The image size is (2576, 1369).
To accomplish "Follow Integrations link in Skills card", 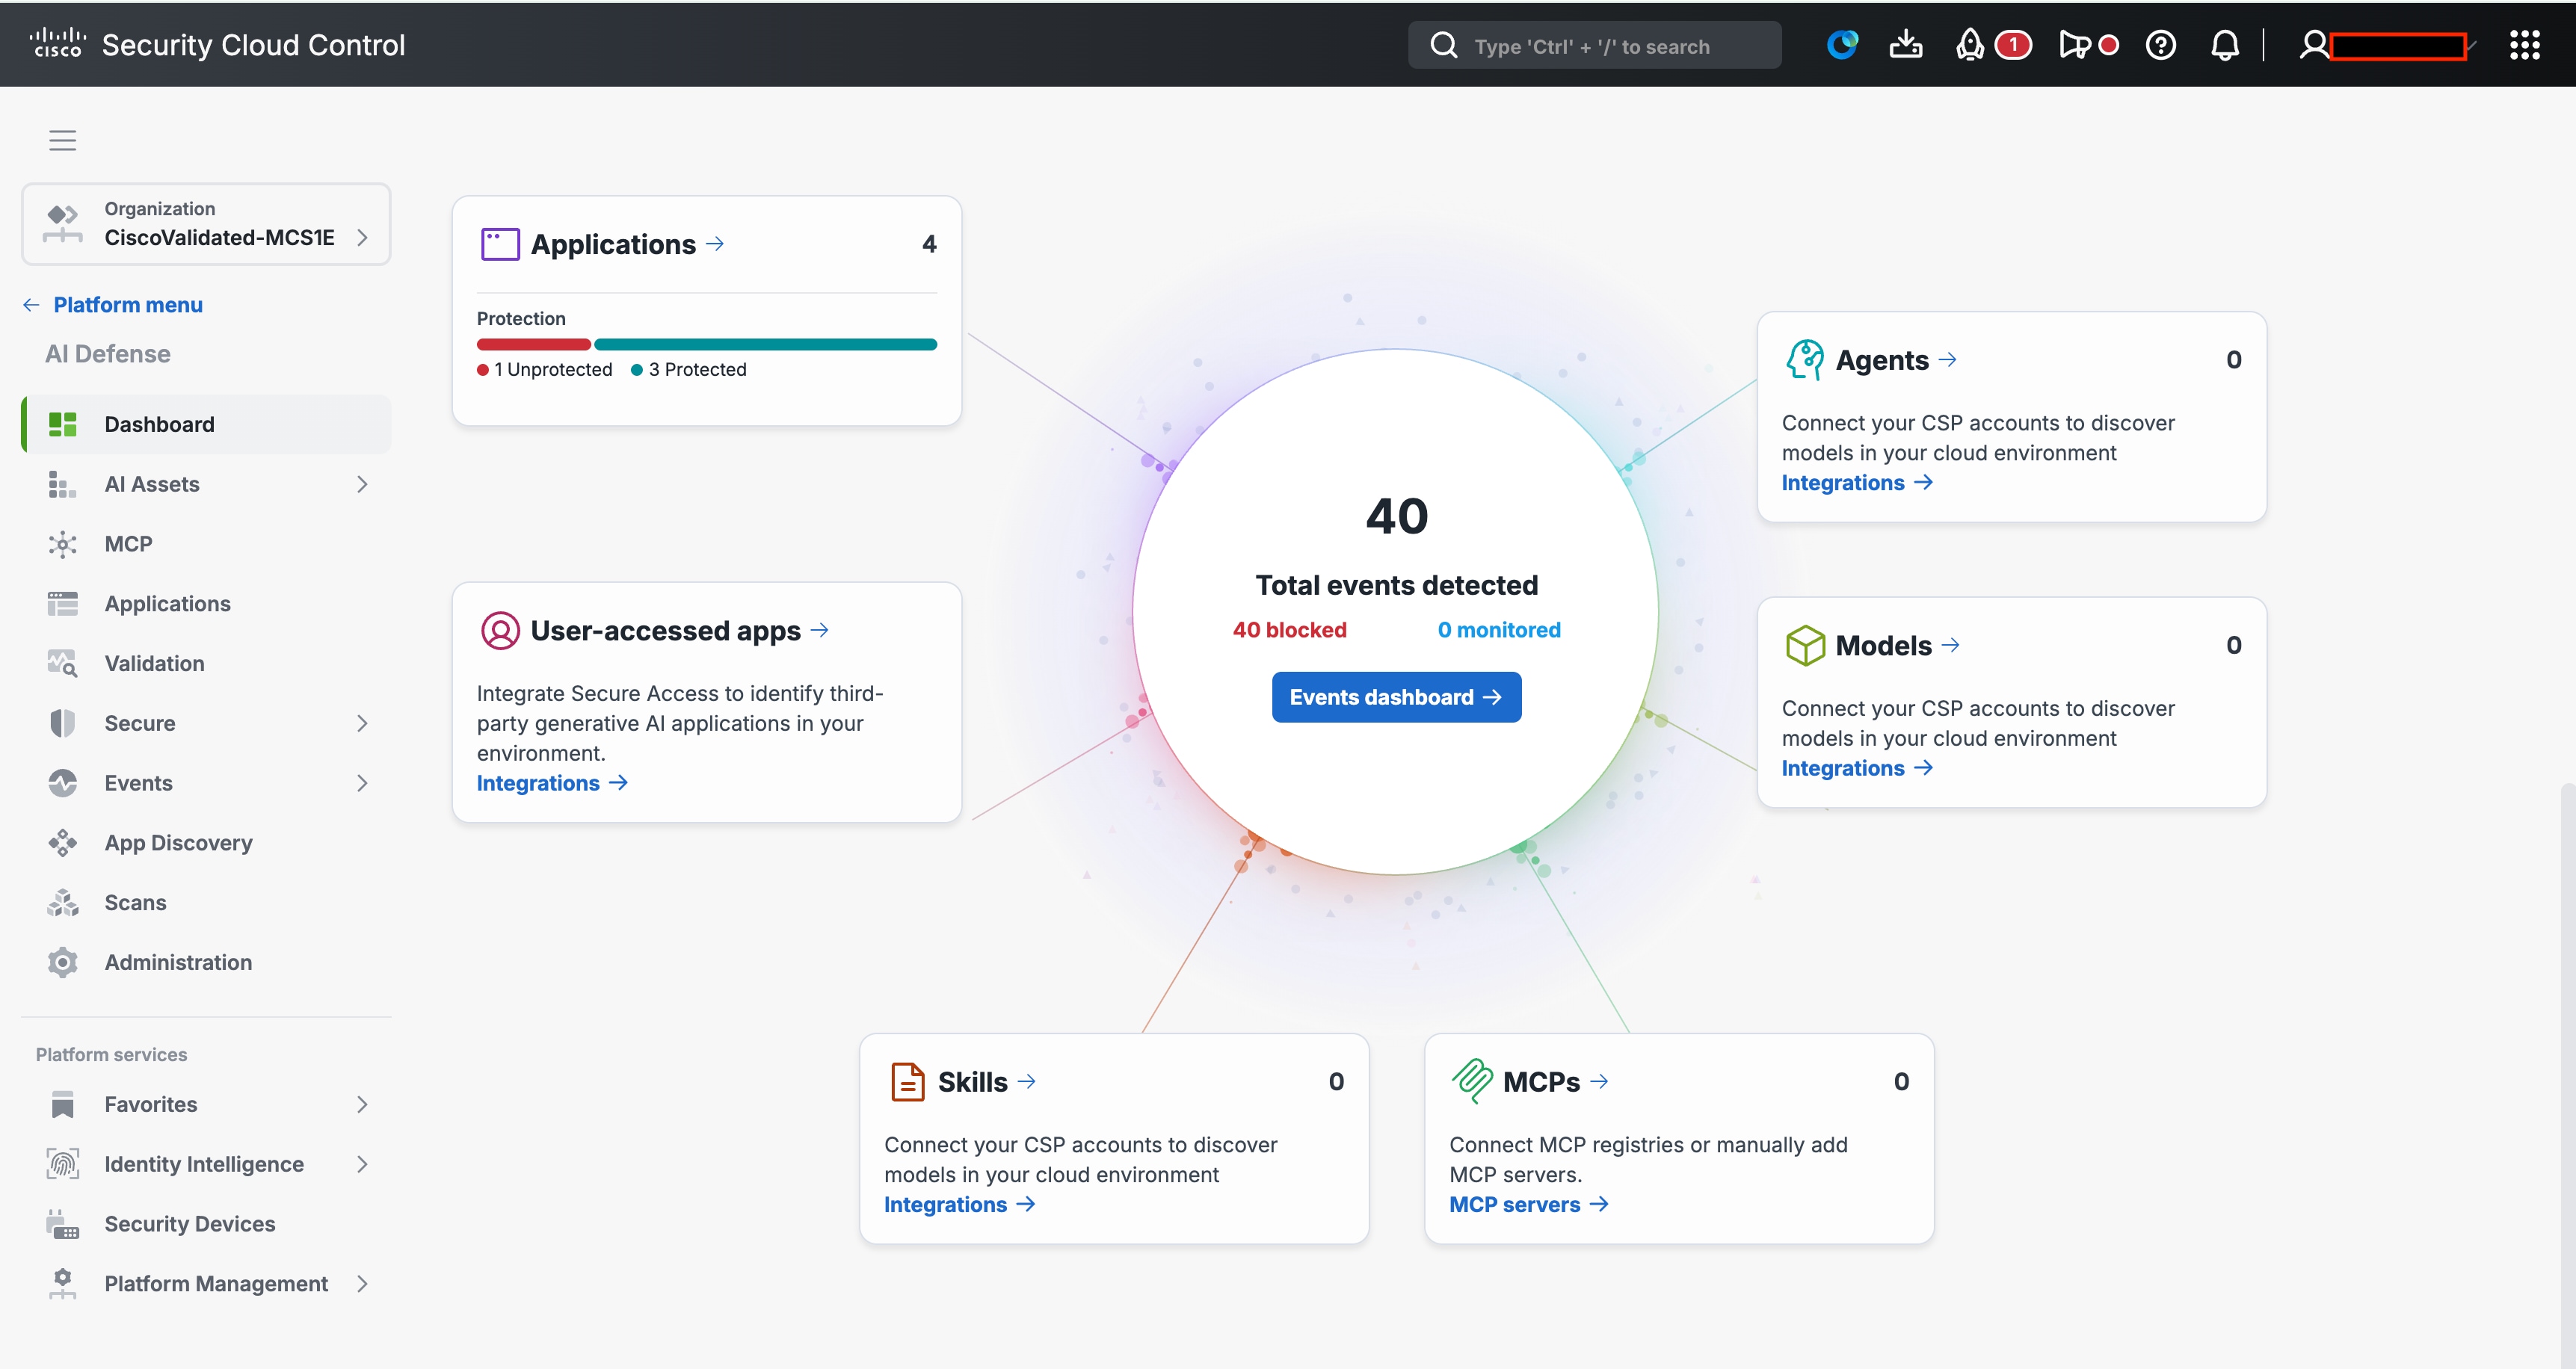I will 960,1205.
